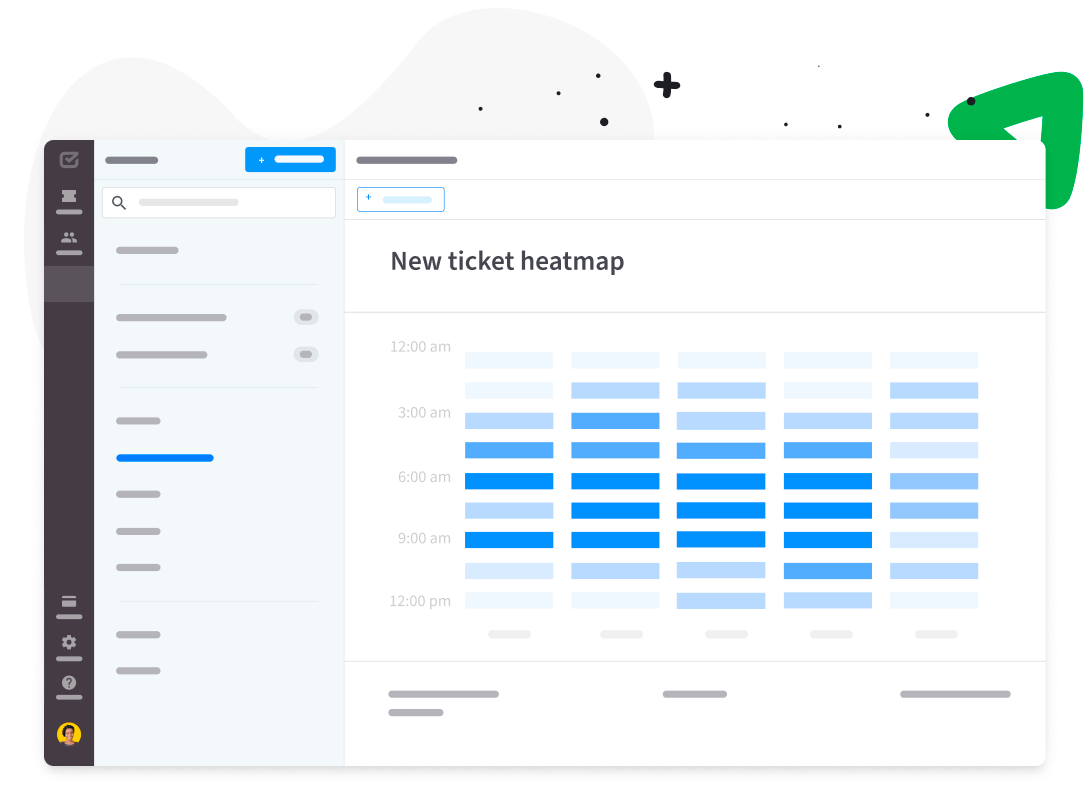Open the tickets section via ticket icon
This screenshot has height=800, width=1088.
point(69,197)
